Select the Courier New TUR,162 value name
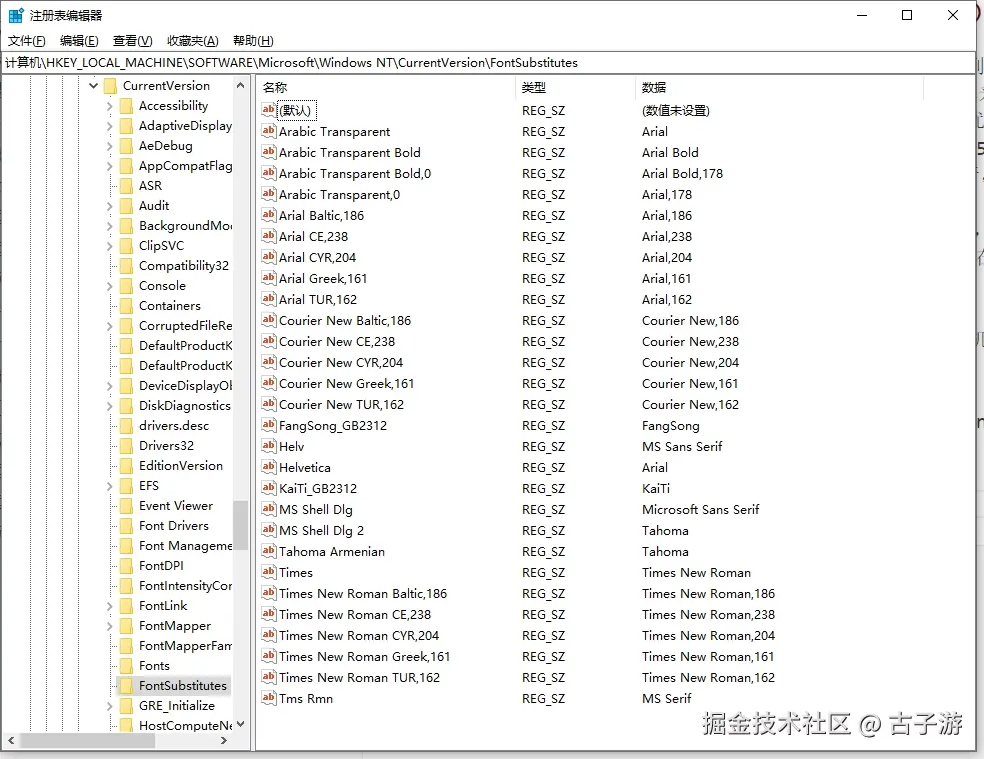Viewport: 984px width, 759px height. click(x=341, y=404)
